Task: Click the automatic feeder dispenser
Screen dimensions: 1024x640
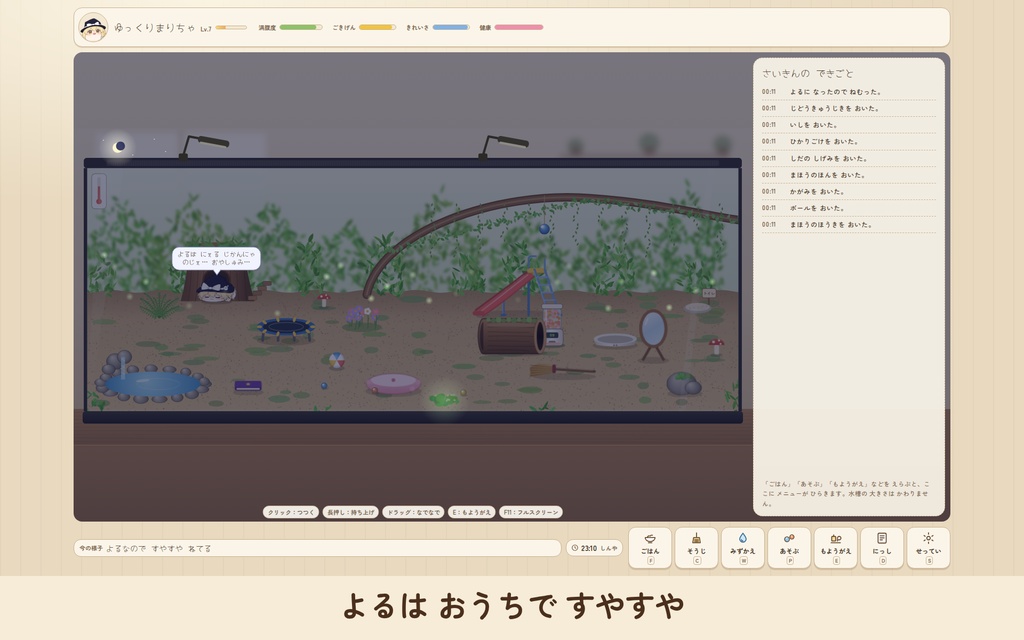Action: [x=553, y=325]
